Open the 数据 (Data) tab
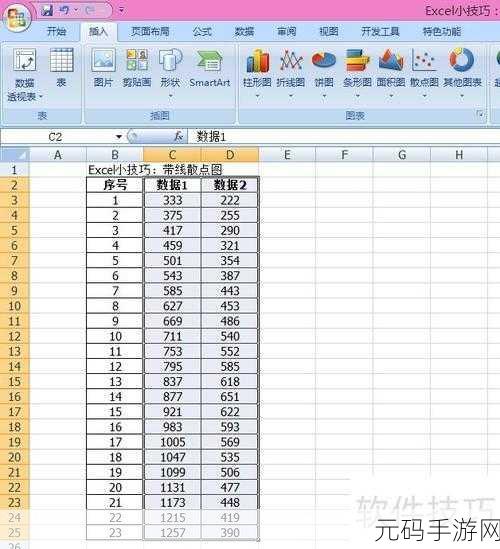Screen dimensions: 500x549 point(244,32)
